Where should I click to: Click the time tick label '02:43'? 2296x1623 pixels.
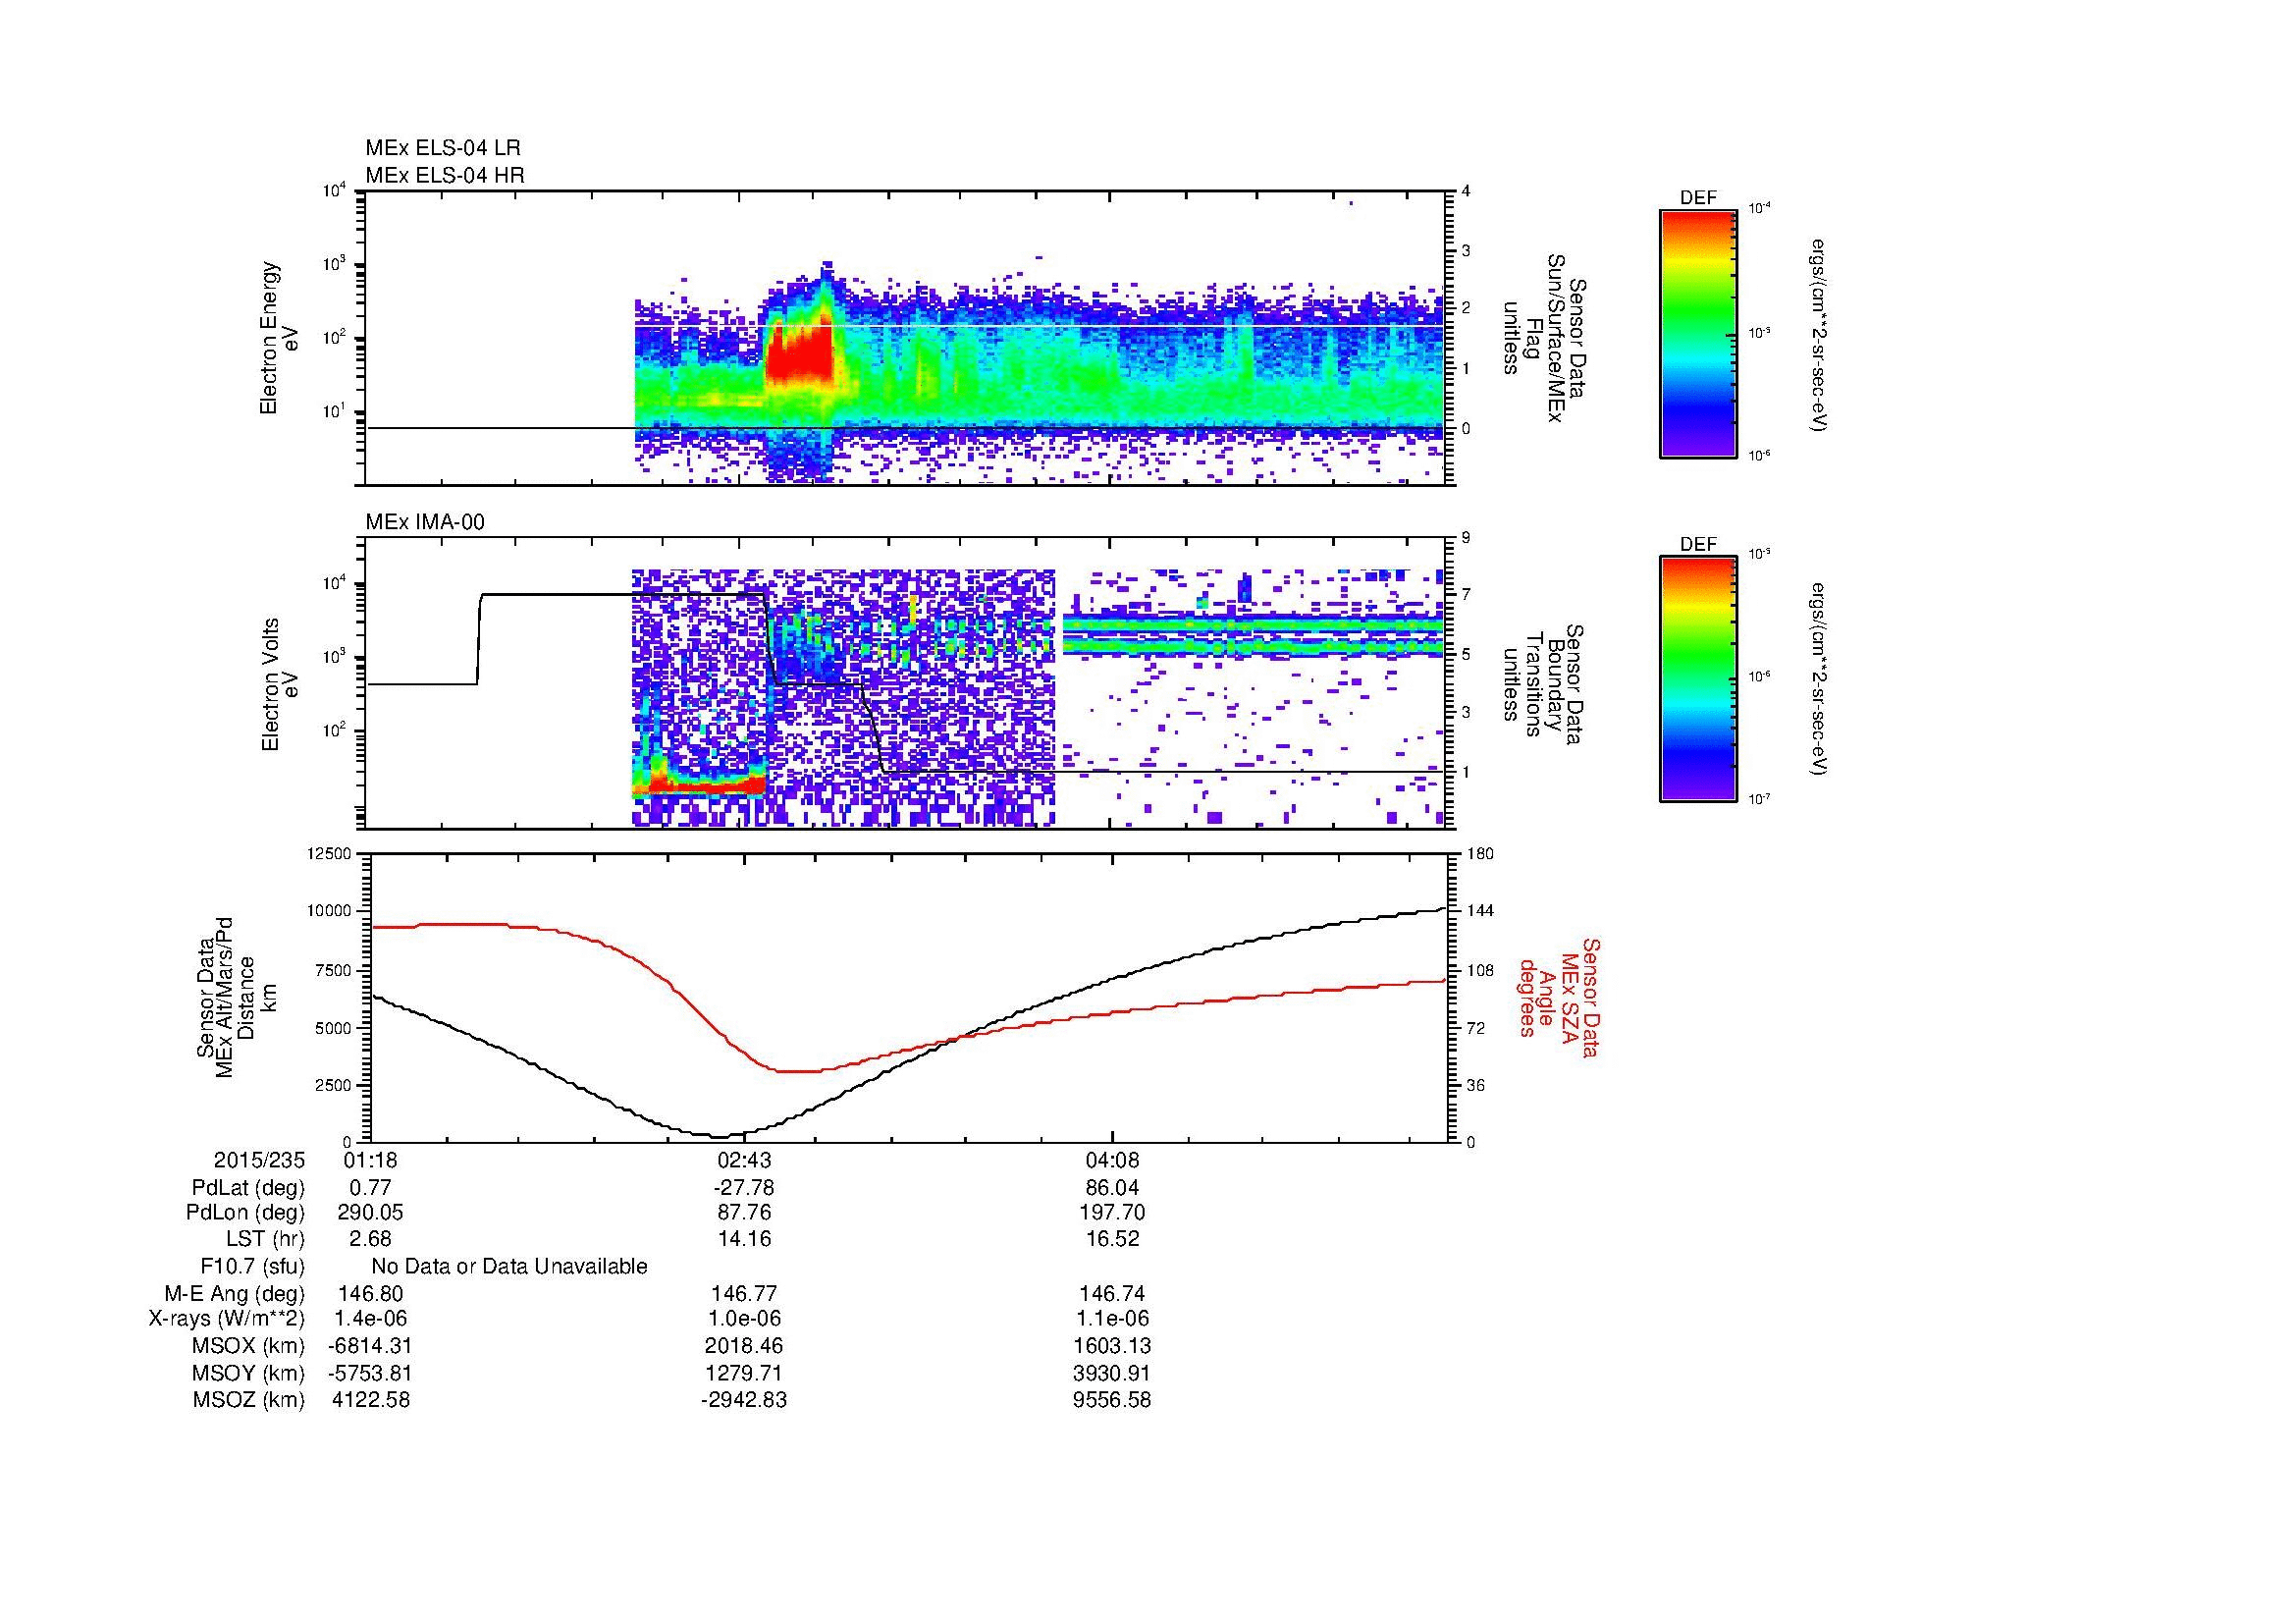(744, 1161)
